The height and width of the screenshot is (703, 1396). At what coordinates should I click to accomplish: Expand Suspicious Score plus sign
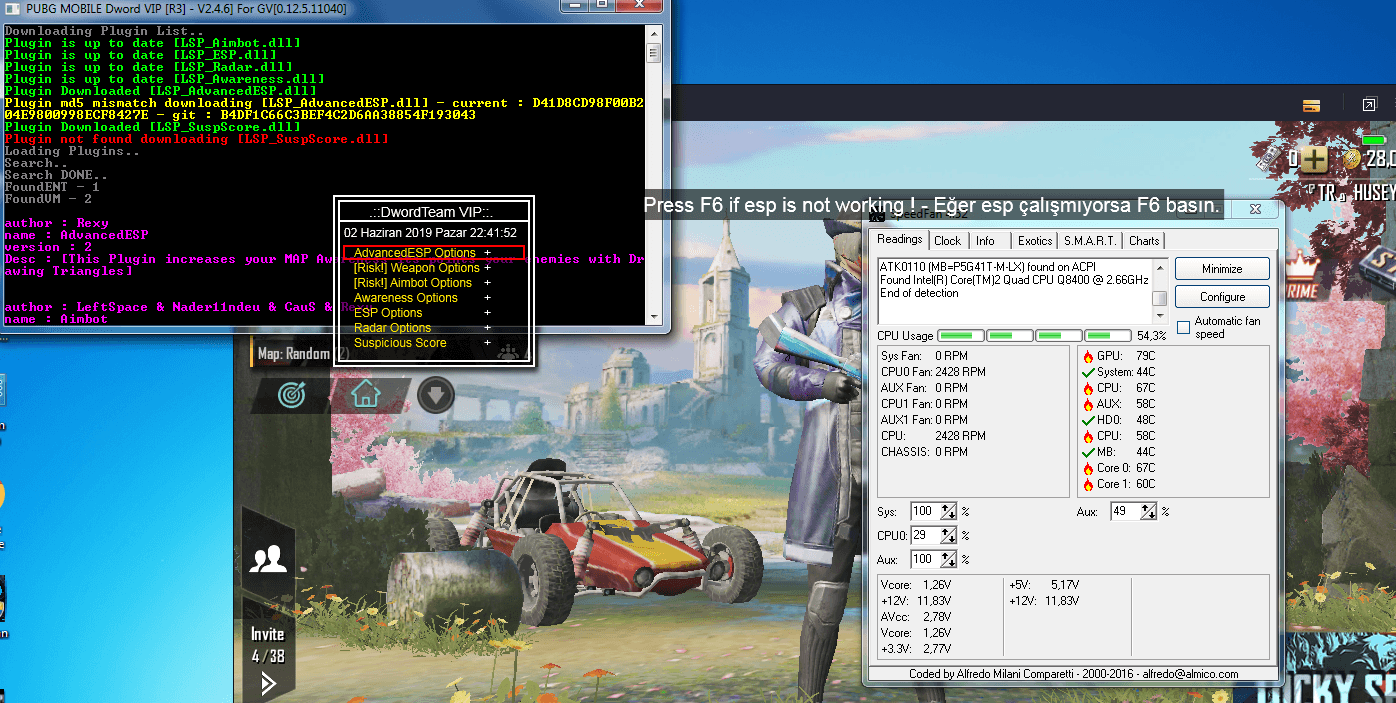(488, 343)
